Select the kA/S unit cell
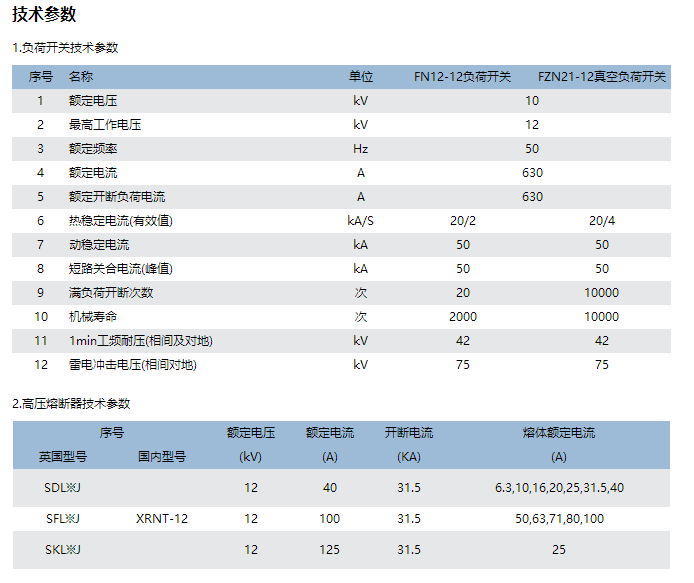 click(x=360, y=221)
